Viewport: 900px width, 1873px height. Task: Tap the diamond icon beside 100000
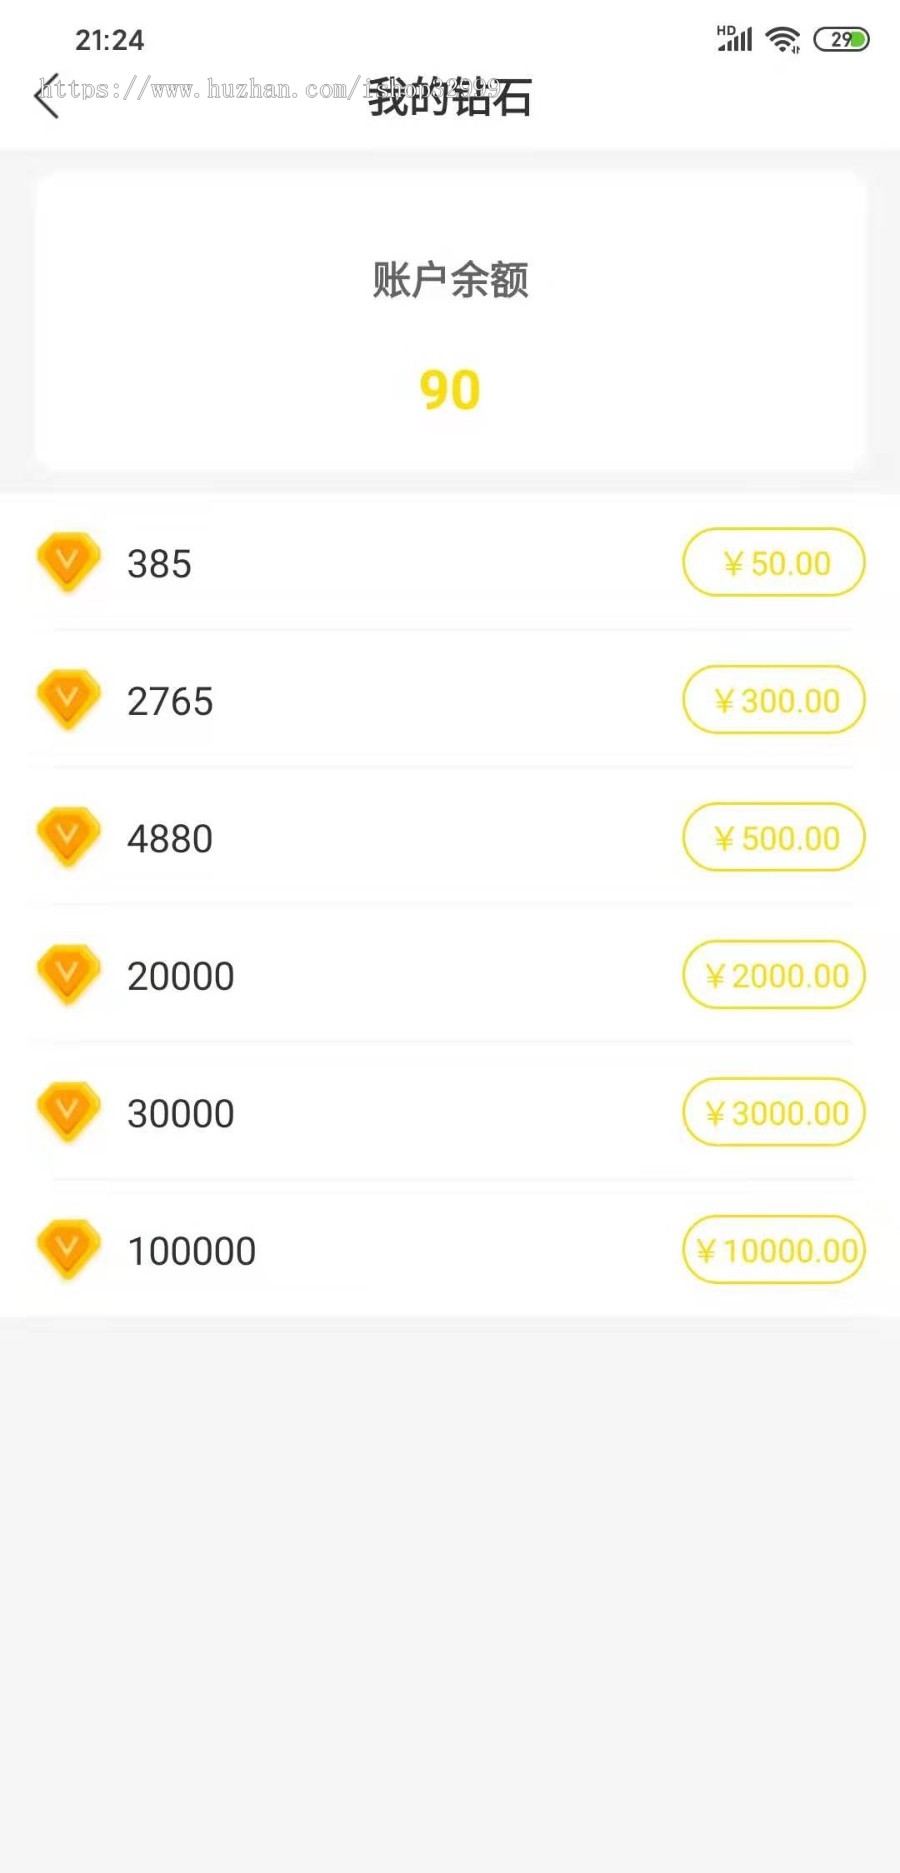(68, 1249)
